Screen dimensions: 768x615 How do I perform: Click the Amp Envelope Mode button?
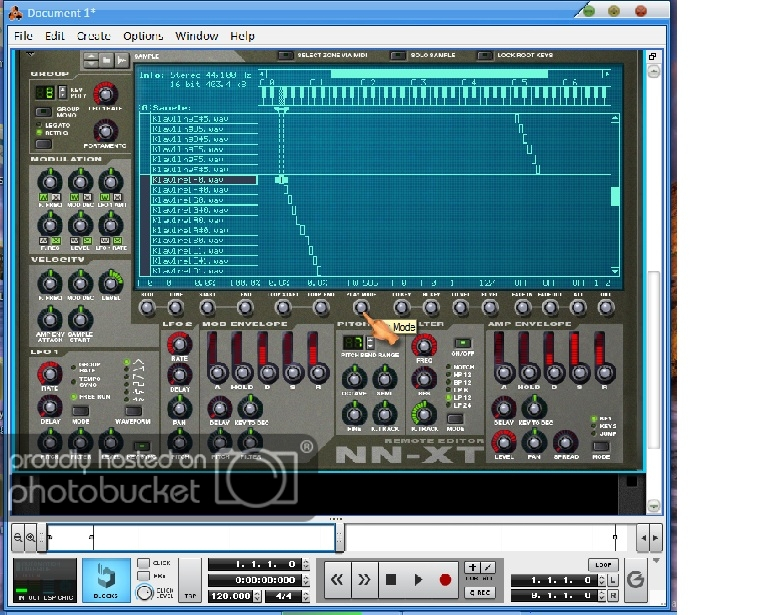pos(601,446)
